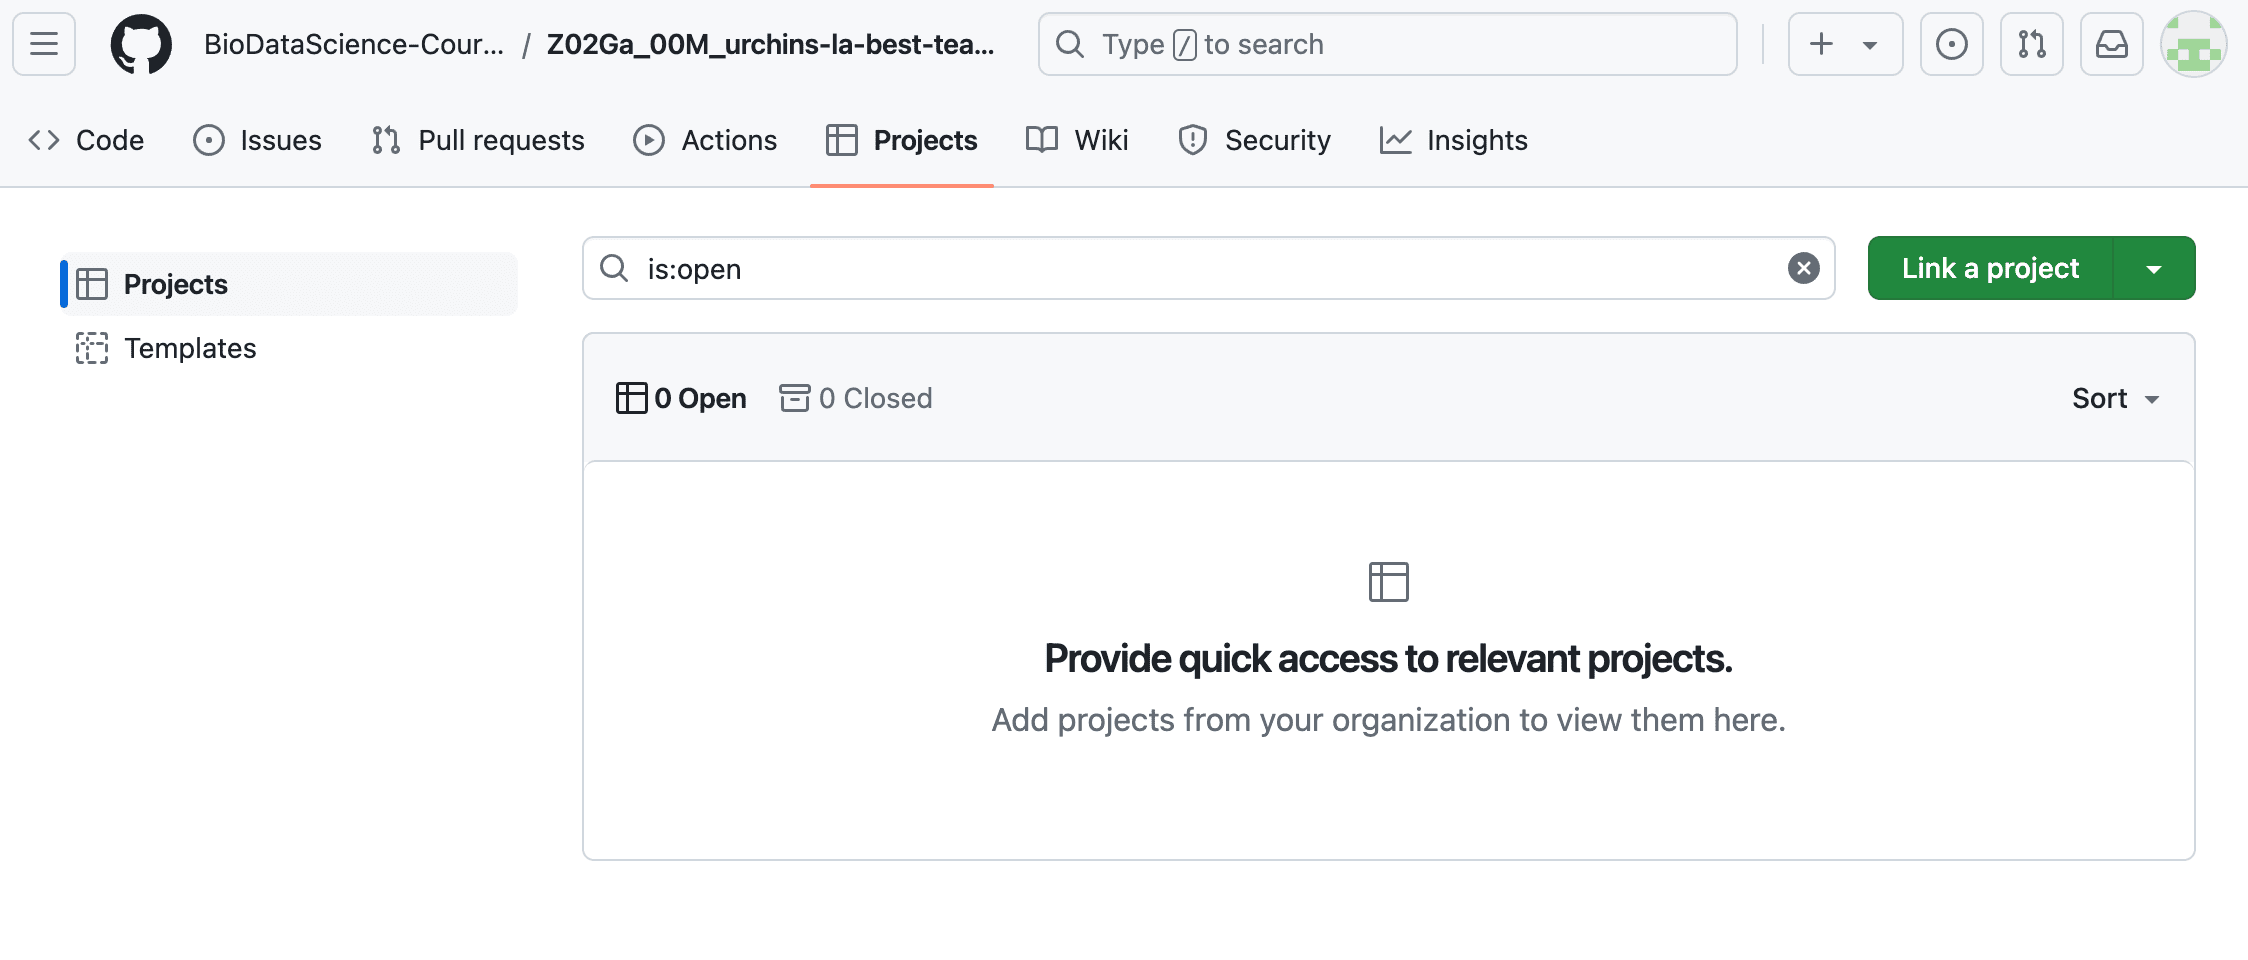The height and width of the screenshot is (960, 2248).
Task: Click the user avatar icon
Action: 2193,44
